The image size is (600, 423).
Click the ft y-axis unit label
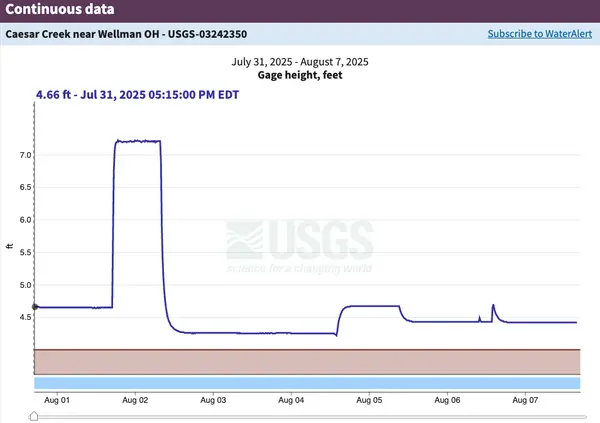click(x=11, y=247)
